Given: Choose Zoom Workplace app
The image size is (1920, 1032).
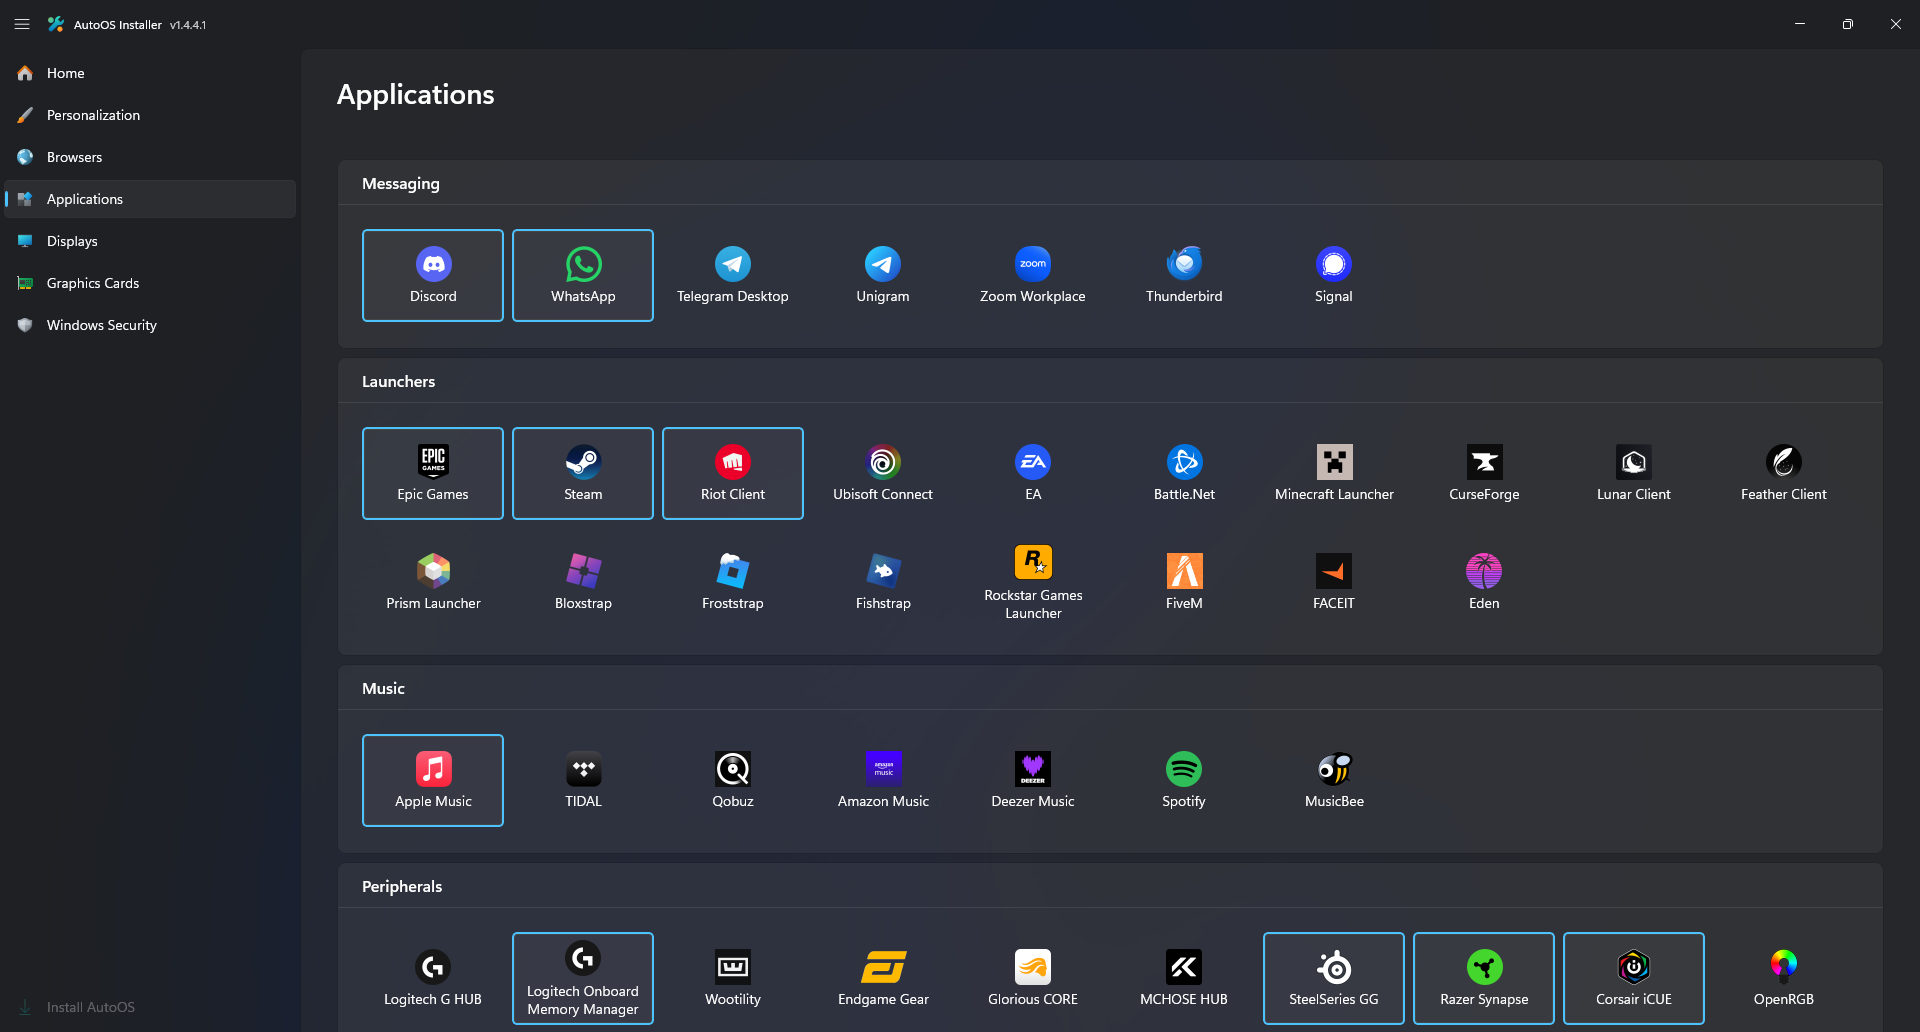Looking at the screenshot, I should [x=1033, y=275].
